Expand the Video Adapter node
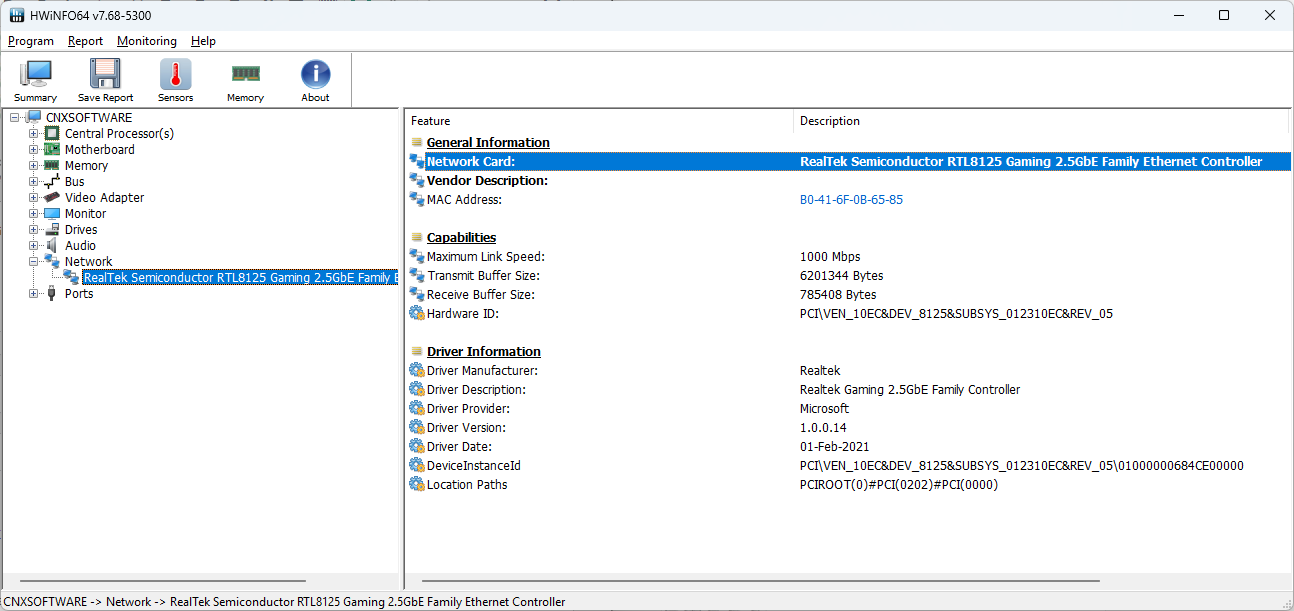 tap(34, 198)
